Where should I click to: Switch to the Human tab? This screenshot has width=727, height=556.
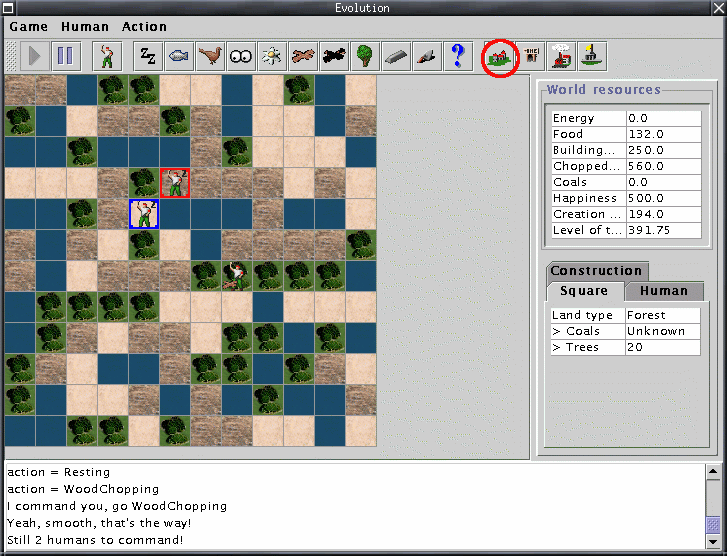(x=664, y=291)
